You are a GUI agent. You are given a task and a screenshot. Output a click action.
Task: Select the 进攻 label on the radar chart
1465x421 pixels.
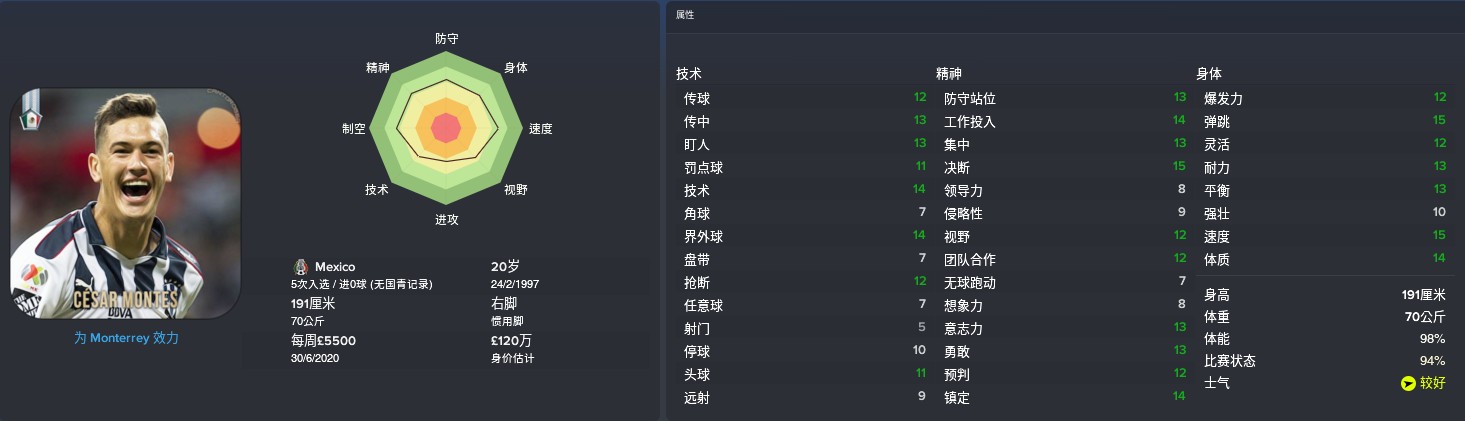(447, 219)
